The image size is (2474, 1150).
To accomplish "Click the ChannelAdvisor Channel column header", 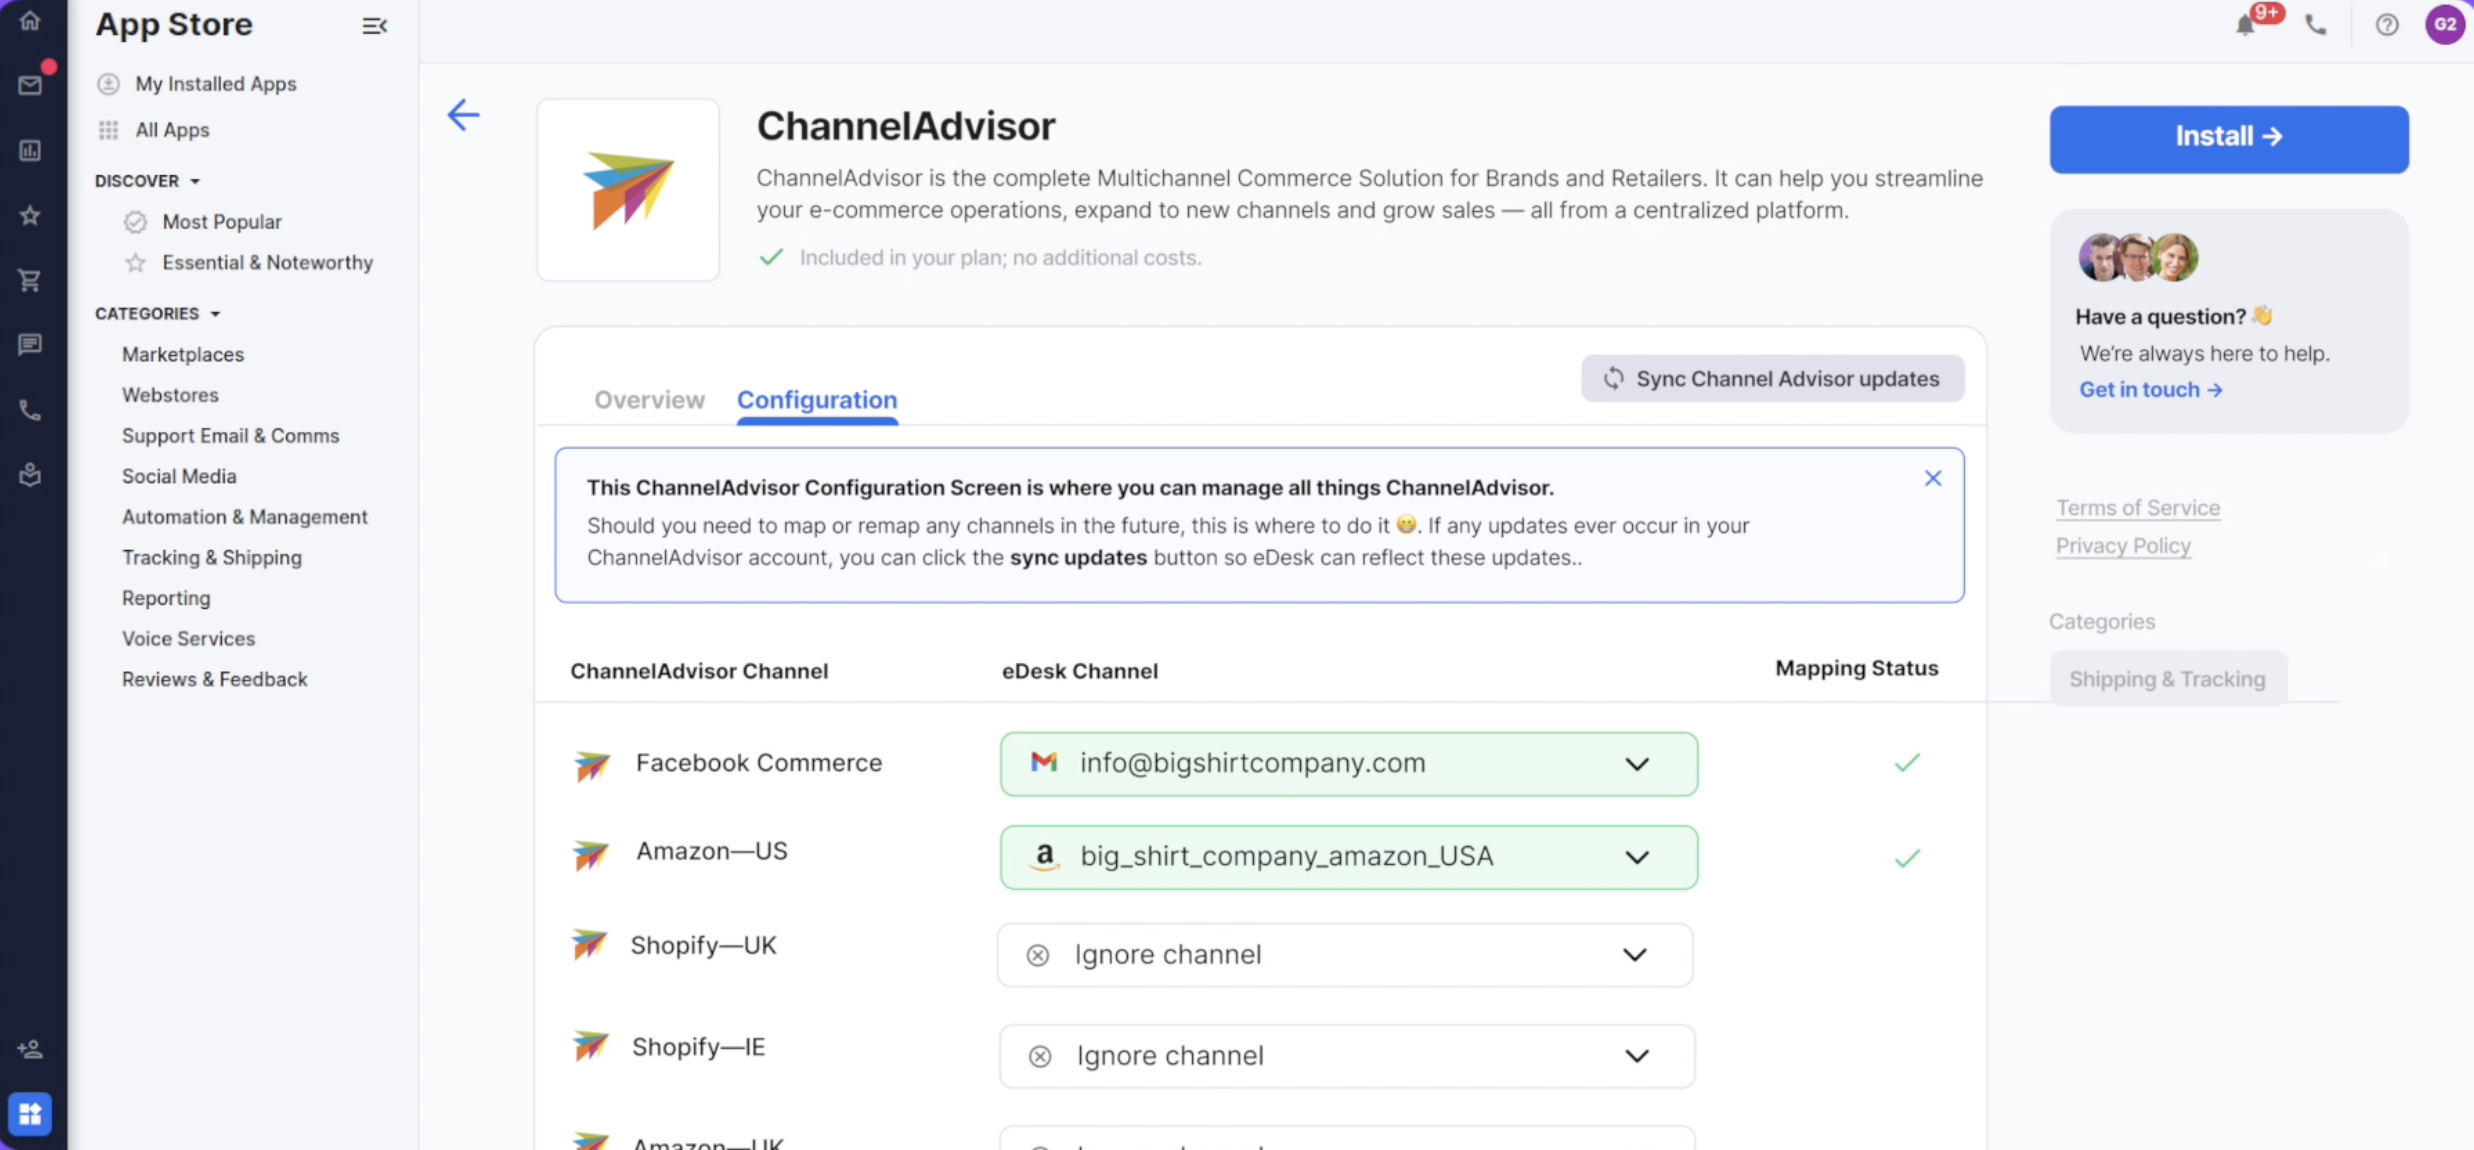I will tap(699, 671).
